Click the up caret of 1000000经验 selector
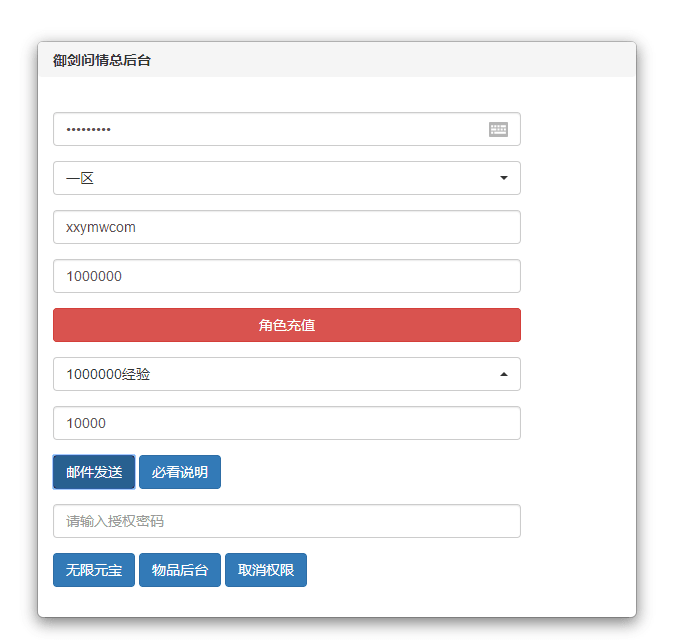The height and width of the screenshot is (640, 678). tap(504, 374)
